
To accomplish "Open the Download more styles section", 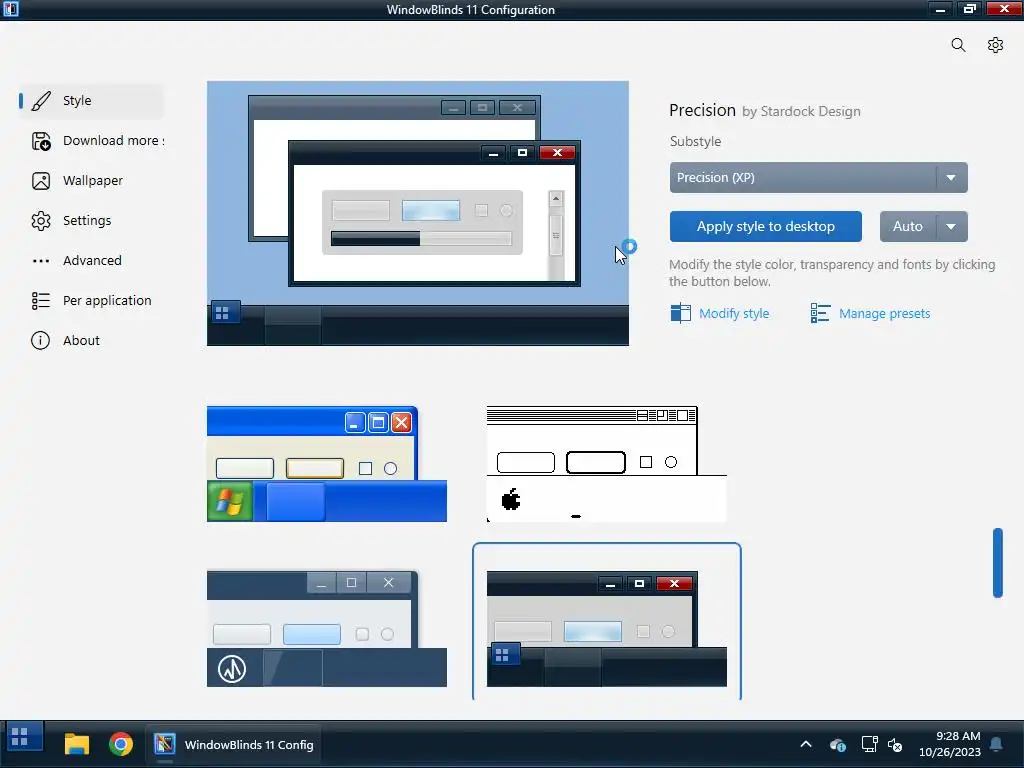I will tap(91, 140).
